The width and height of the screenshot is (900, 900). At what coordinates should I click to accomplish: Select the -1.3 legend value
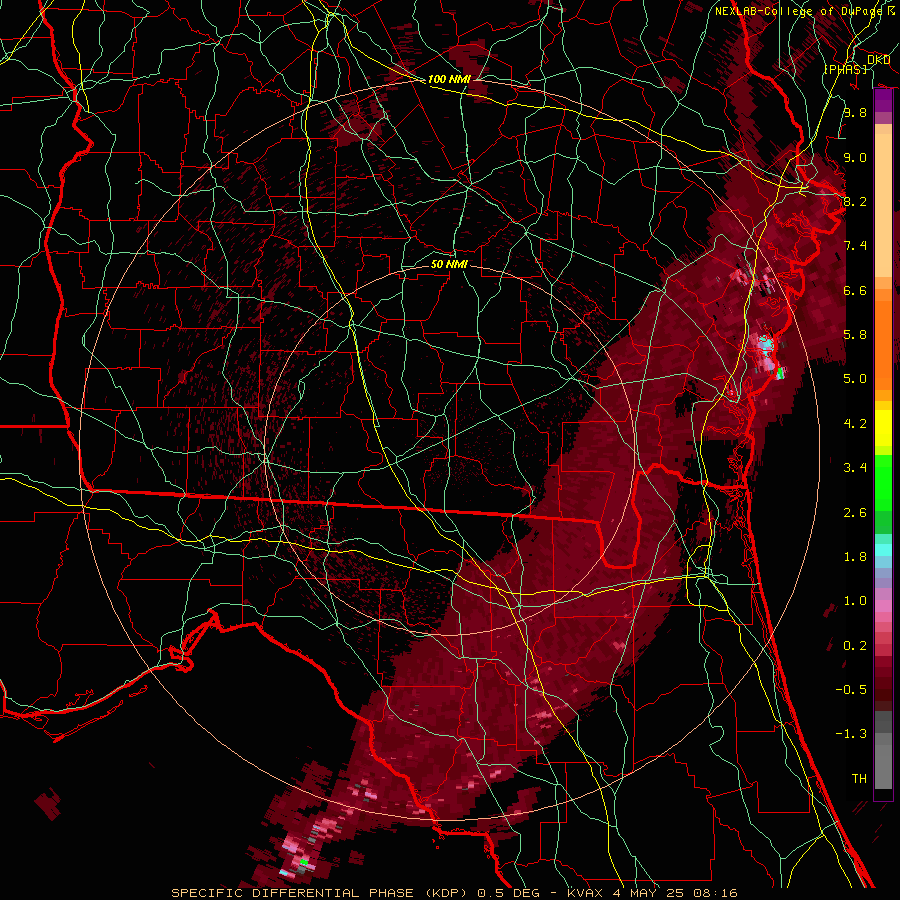pyautogui.click(x=851, y=734)
